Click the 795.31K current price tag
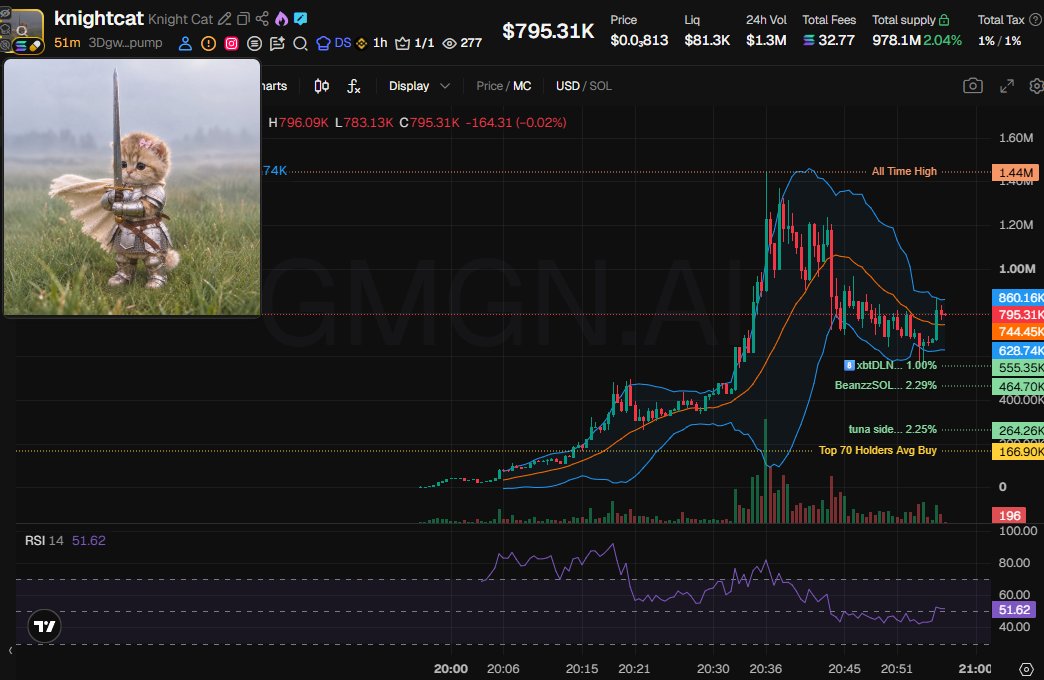 1019,314
